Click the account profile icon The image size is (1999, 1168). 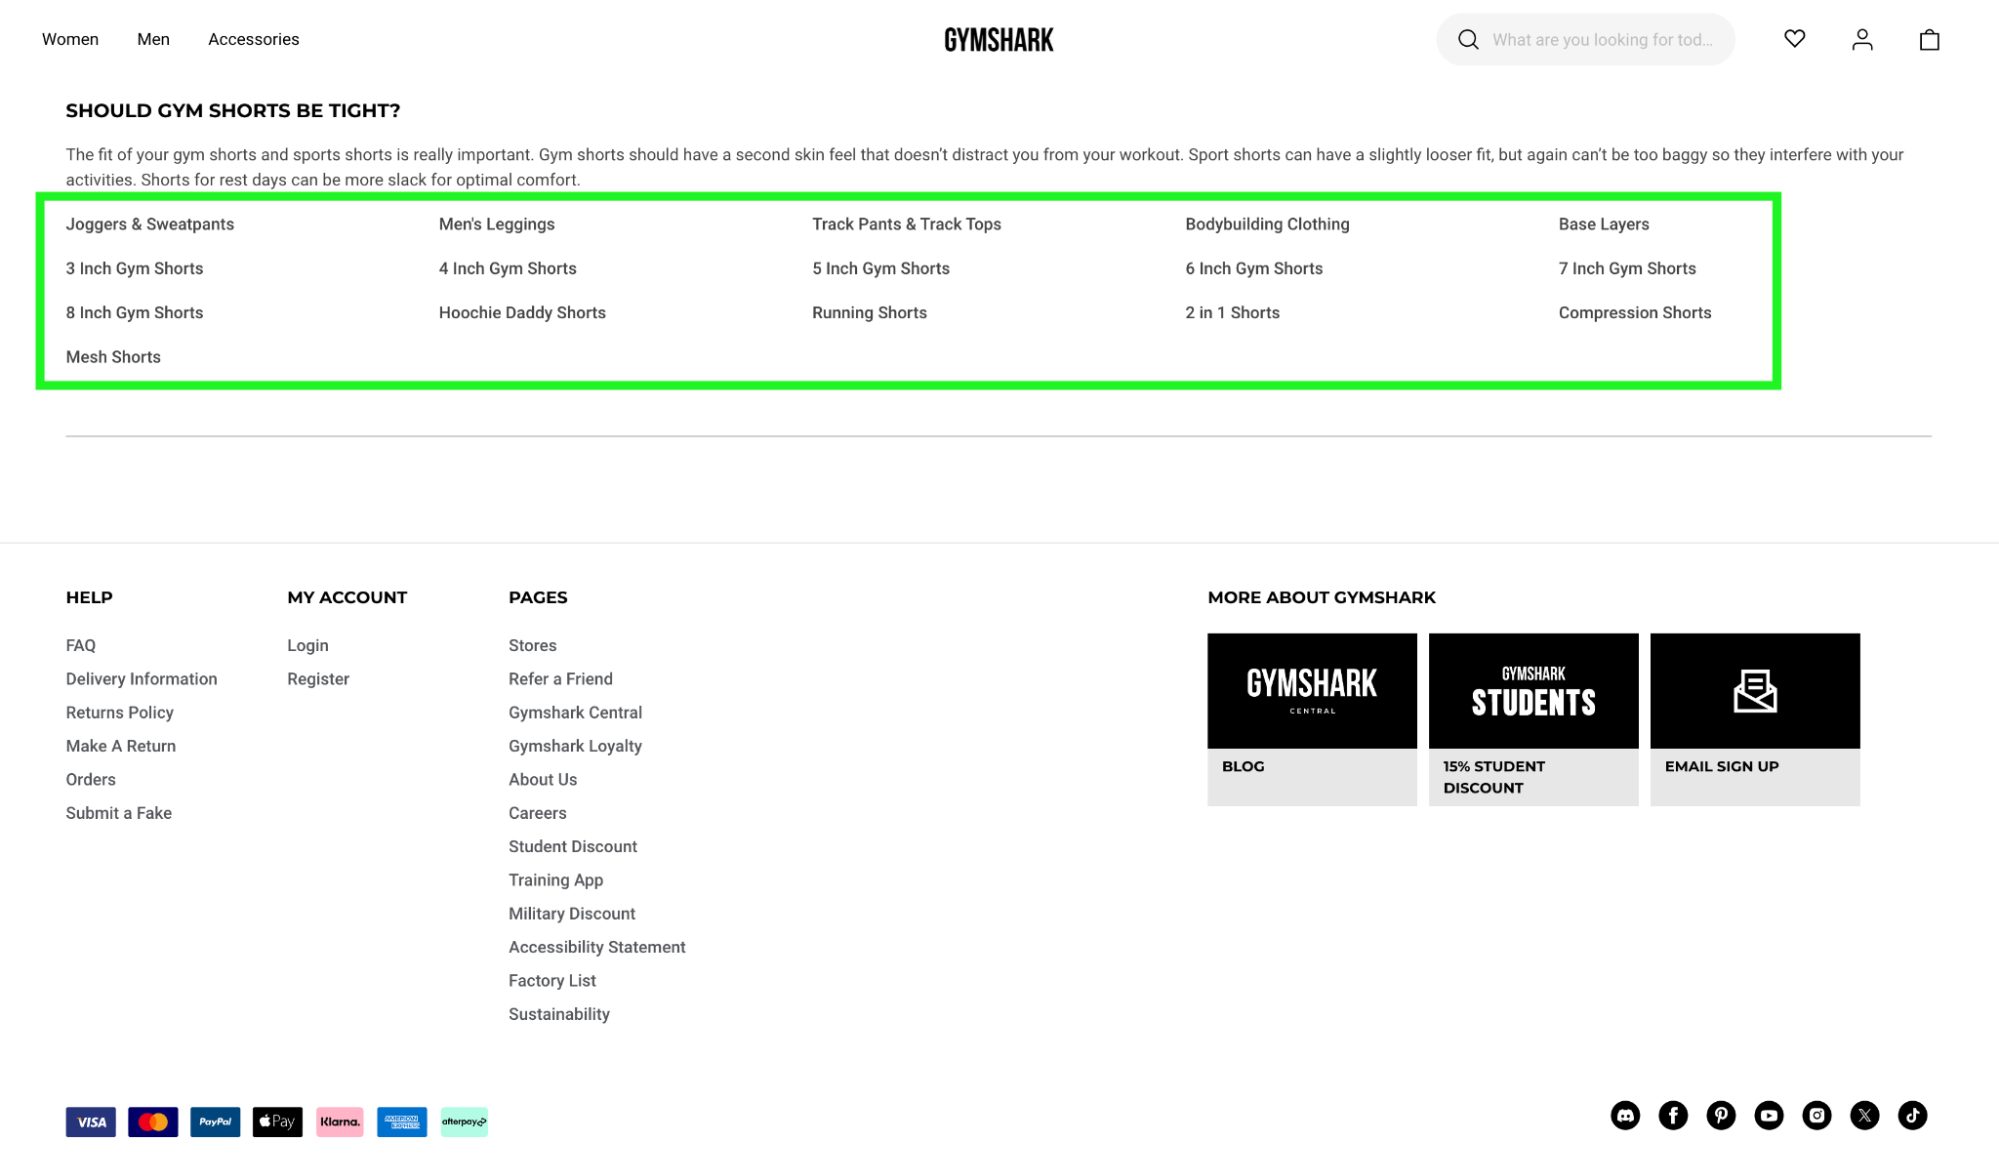coord(1861,39)
